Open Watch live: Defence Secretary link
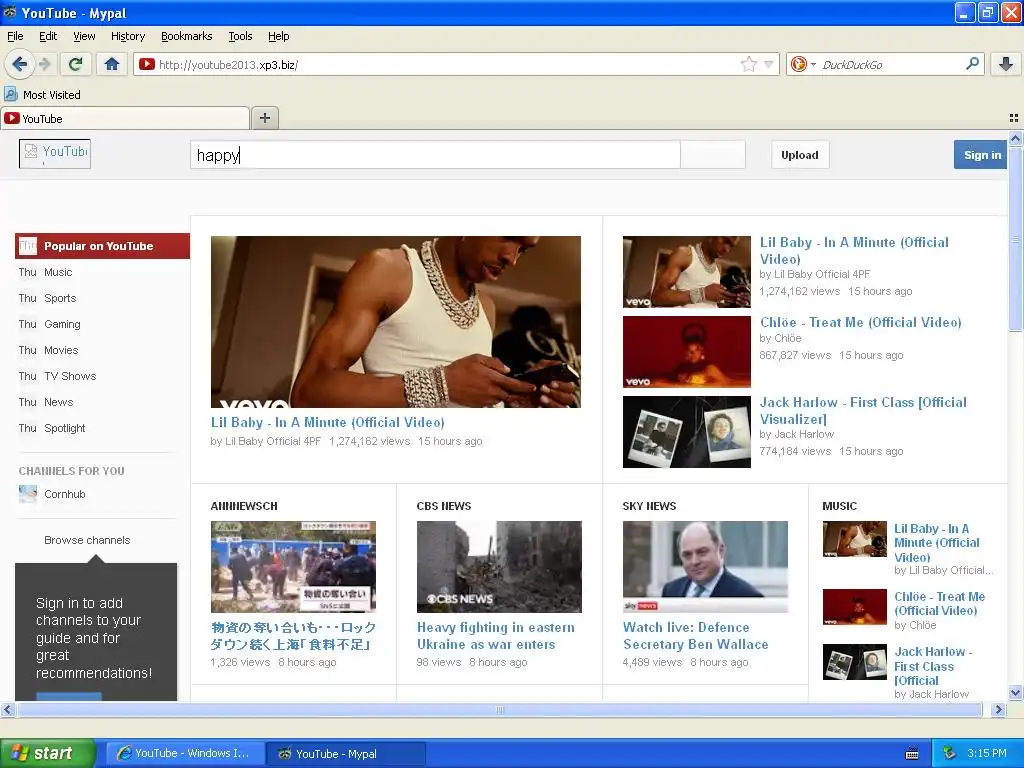 click(x=696, y=635)
